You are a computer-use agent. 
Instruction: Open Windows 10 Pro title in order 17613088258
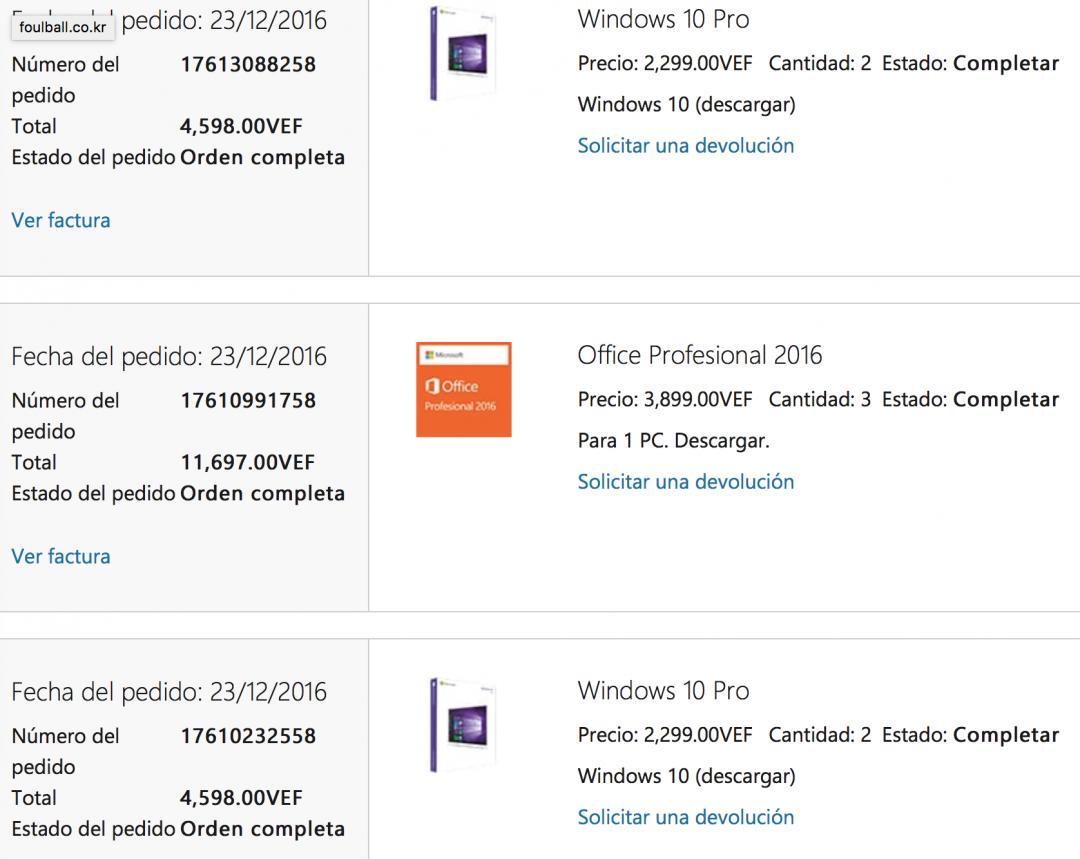(663, 19)
